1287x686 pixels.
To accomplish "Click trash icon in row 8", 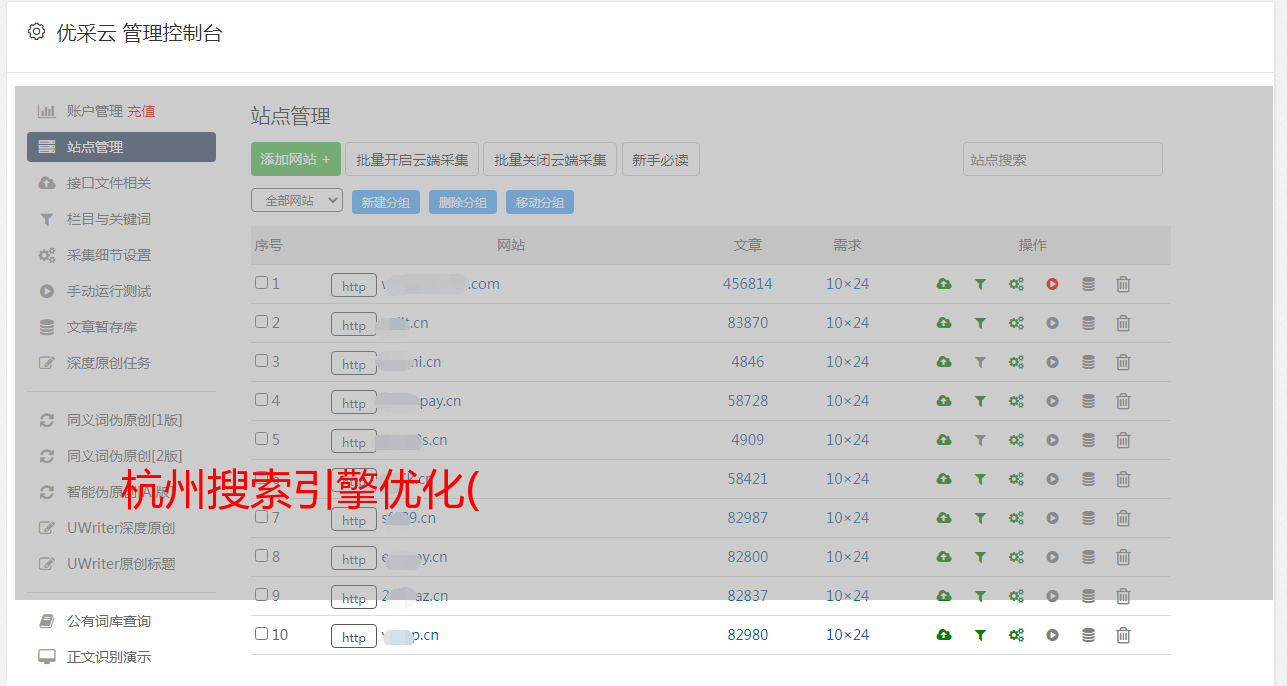I will [x=1123, y=557].
